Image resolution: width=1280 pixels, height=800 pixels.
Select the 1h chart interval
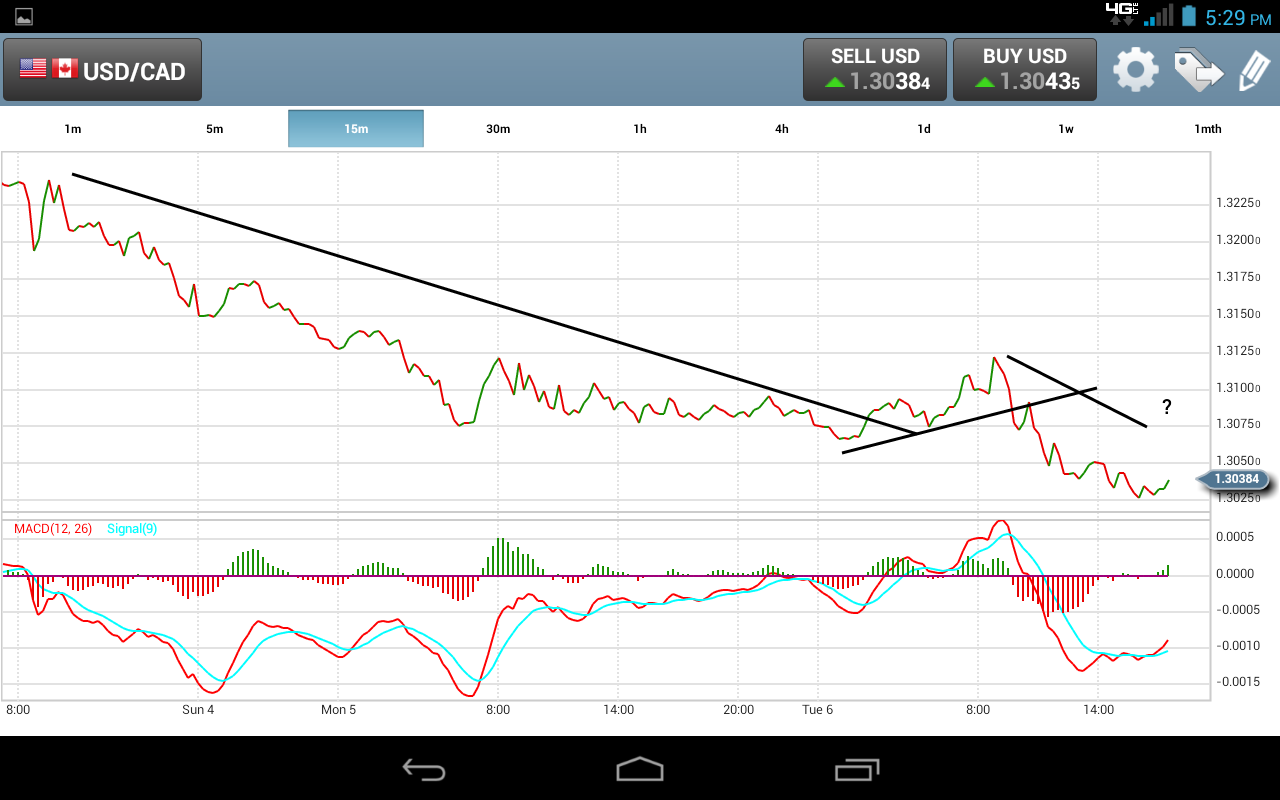tap(640, 129)
